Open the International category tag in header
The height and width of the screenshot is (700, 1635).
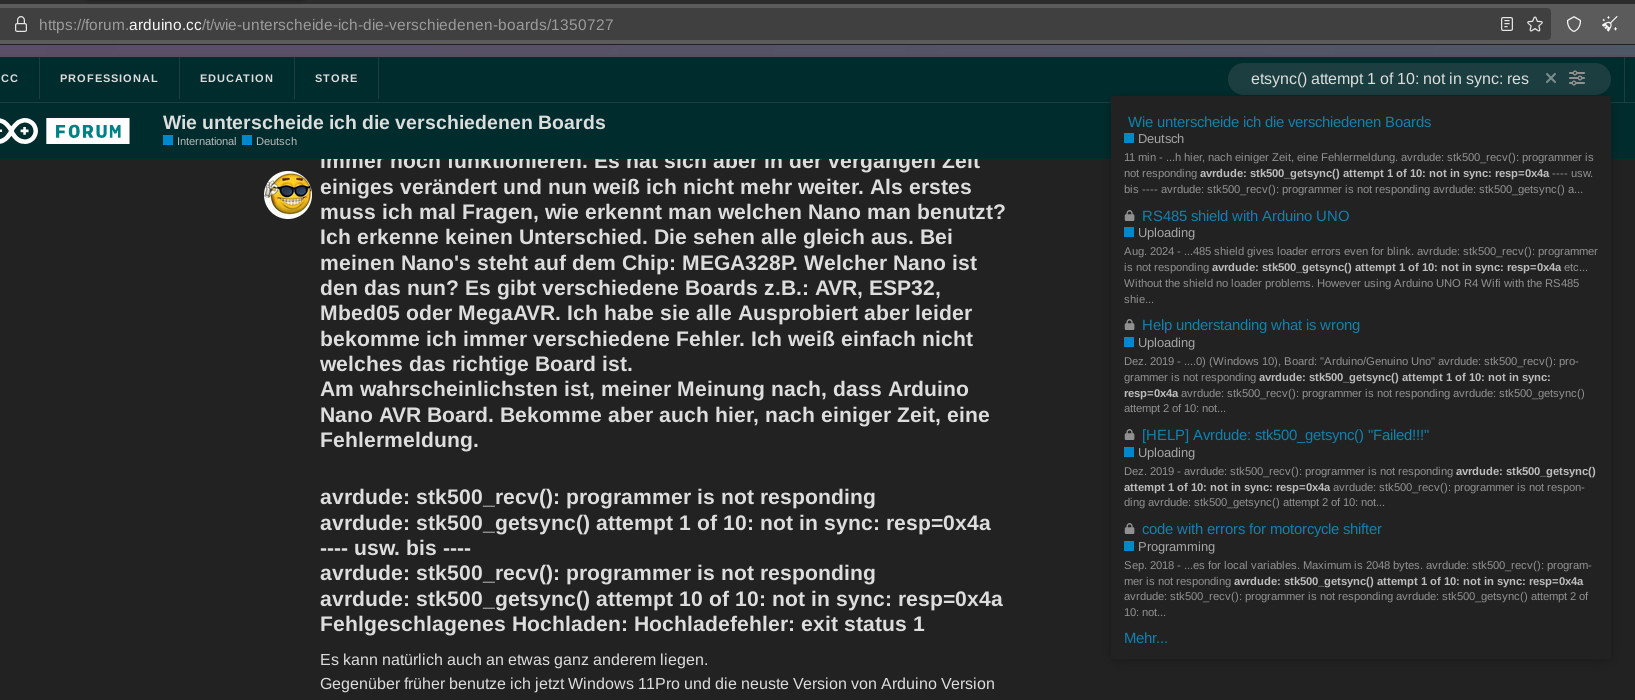(200, 141)
